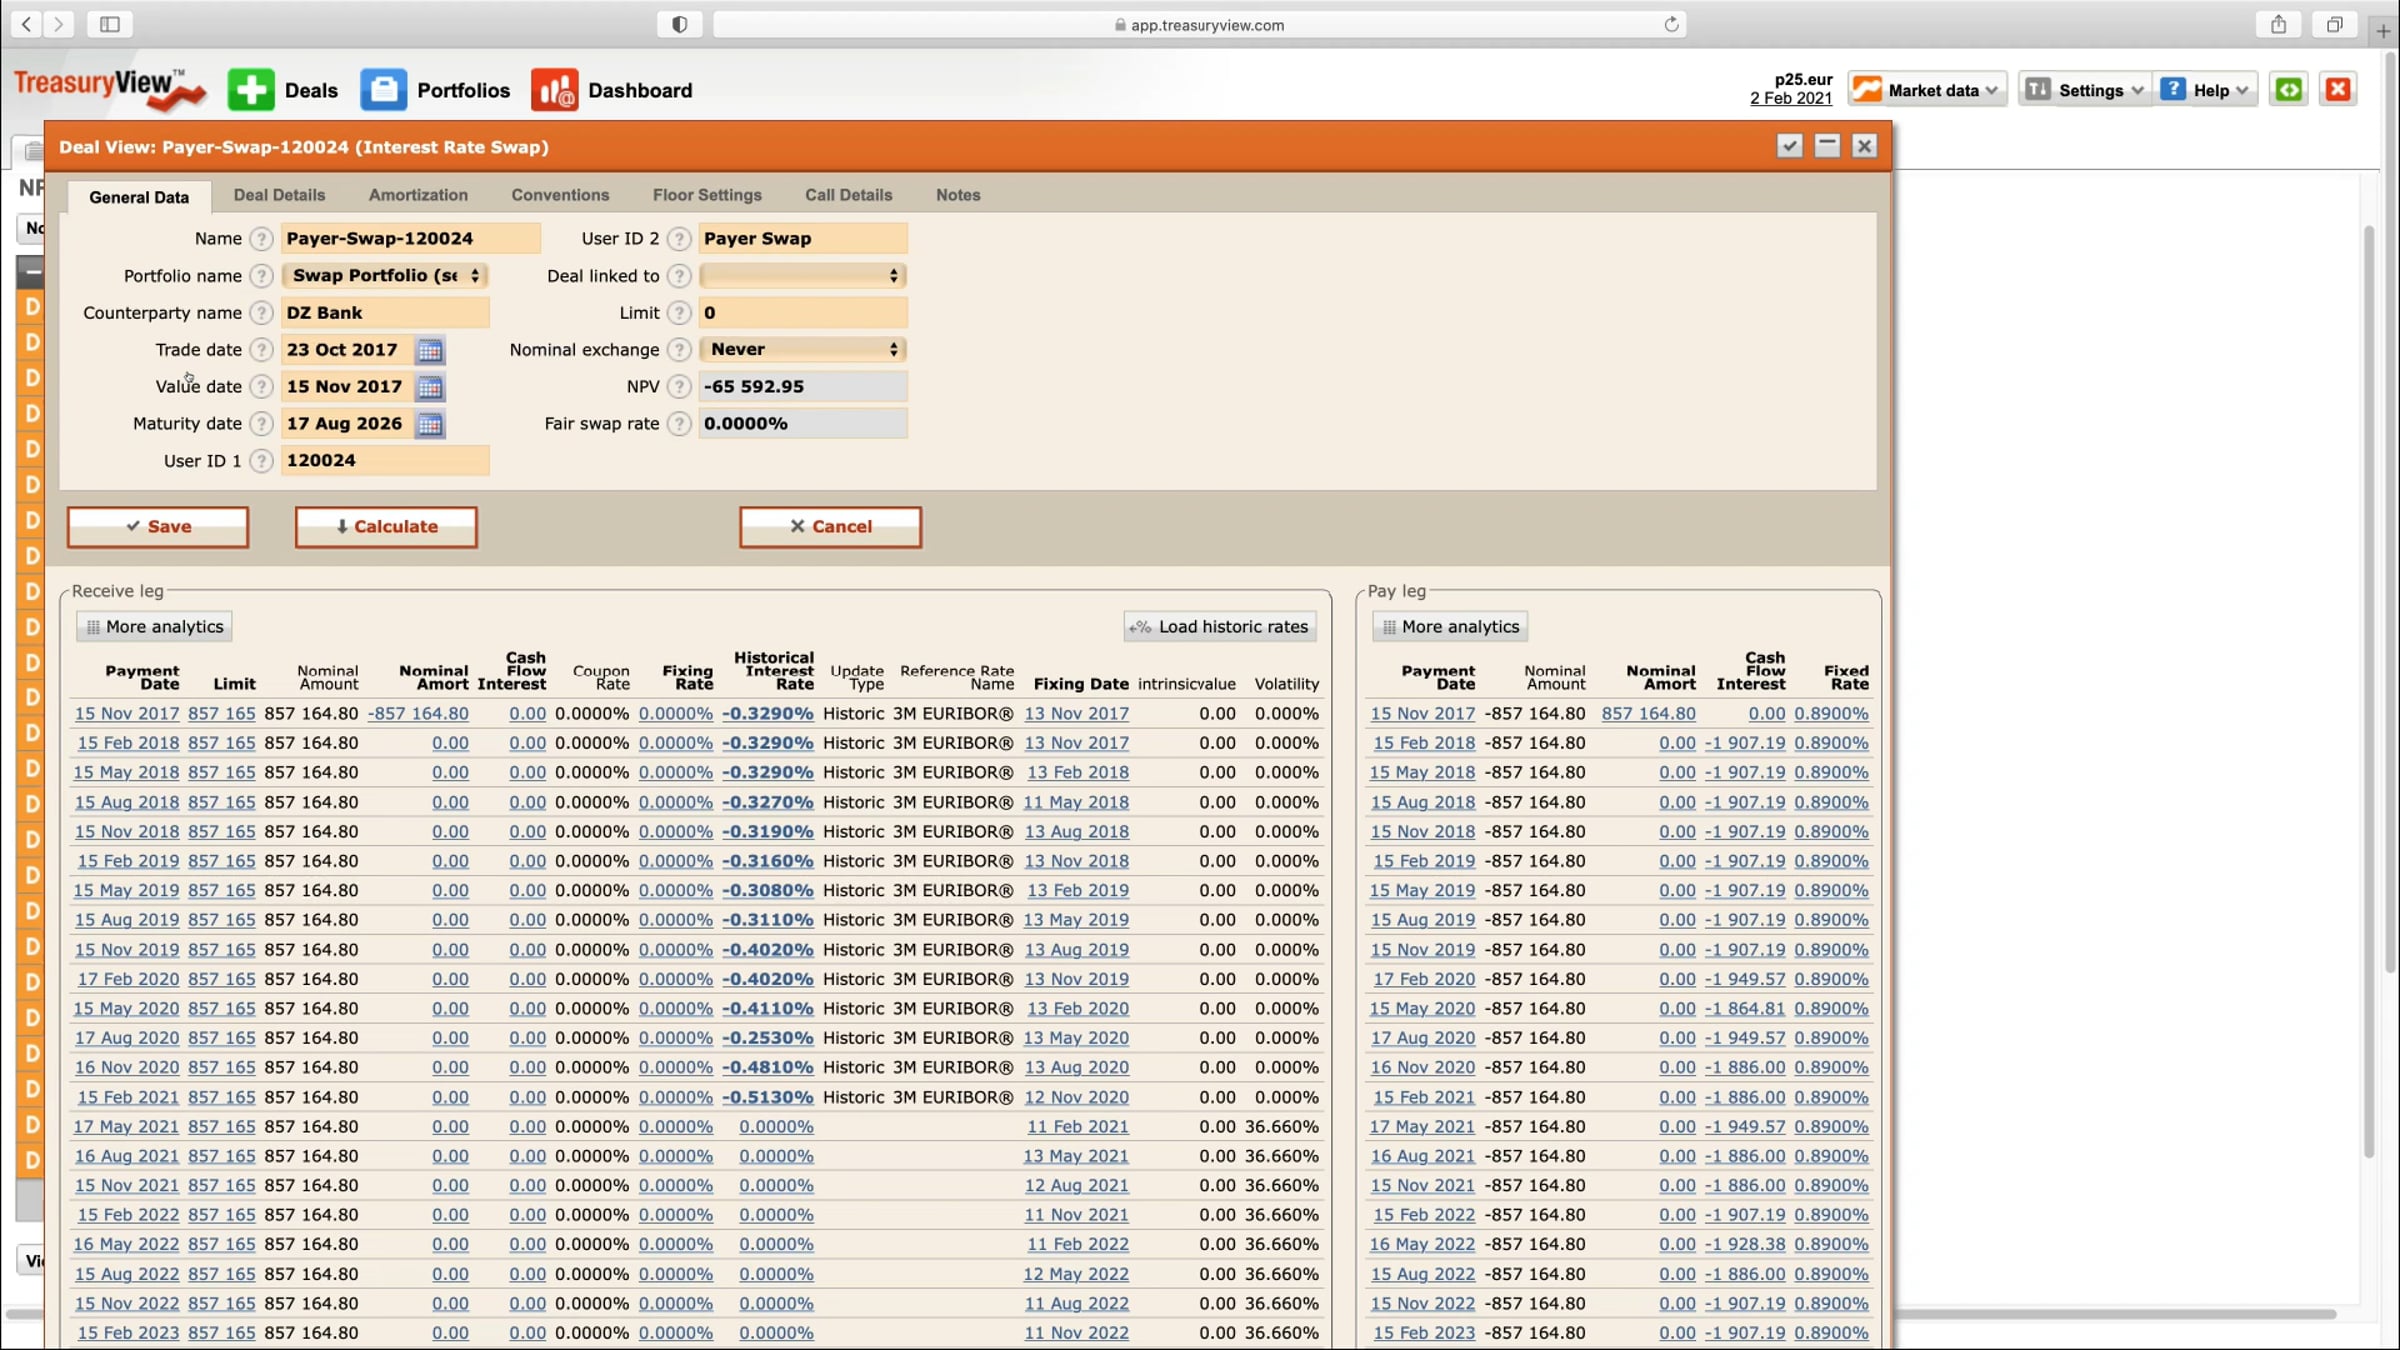Click Pay leg payment date 17 May 2021
The image size is (2400, 1350).
click(x=1422, y=1126)
